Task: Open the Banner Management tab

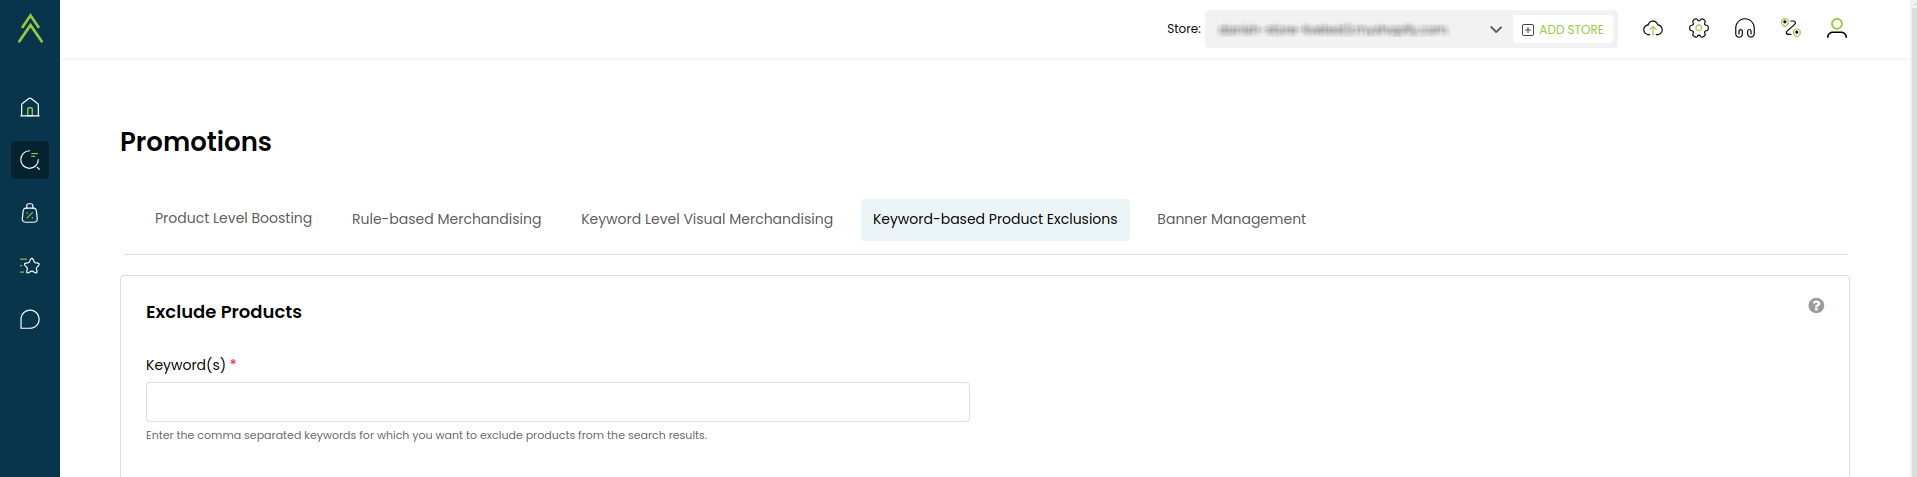Action: click(x=1231, y=219)
